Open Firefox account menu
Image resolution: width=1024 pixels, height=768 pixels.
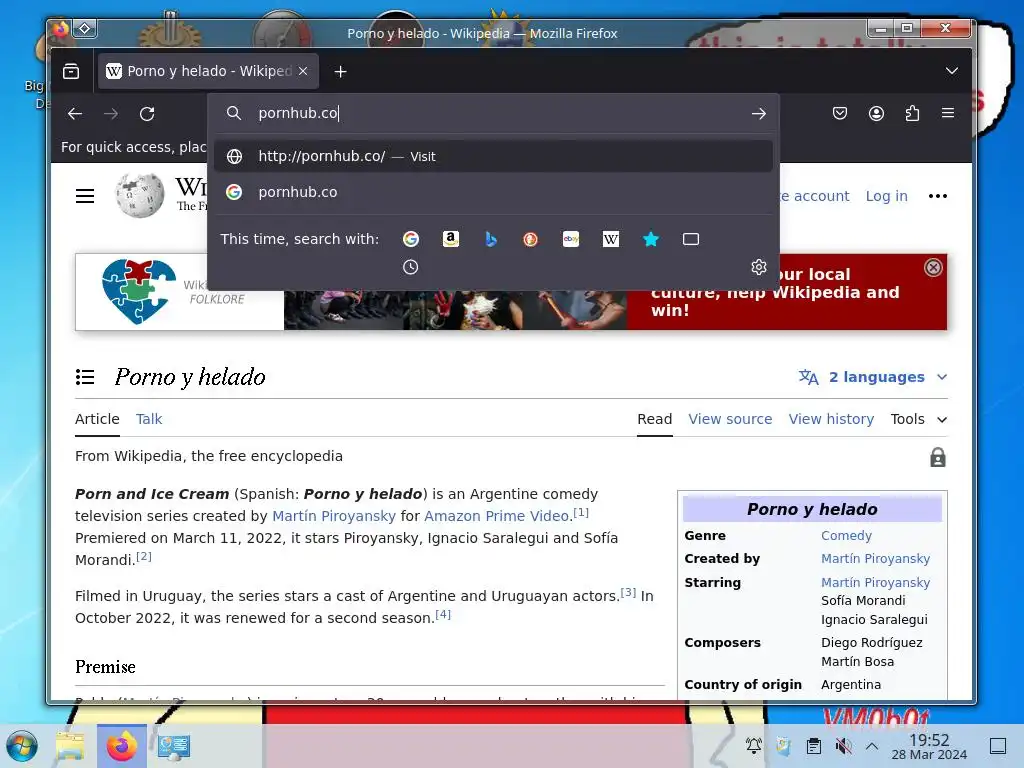(876, 114)
